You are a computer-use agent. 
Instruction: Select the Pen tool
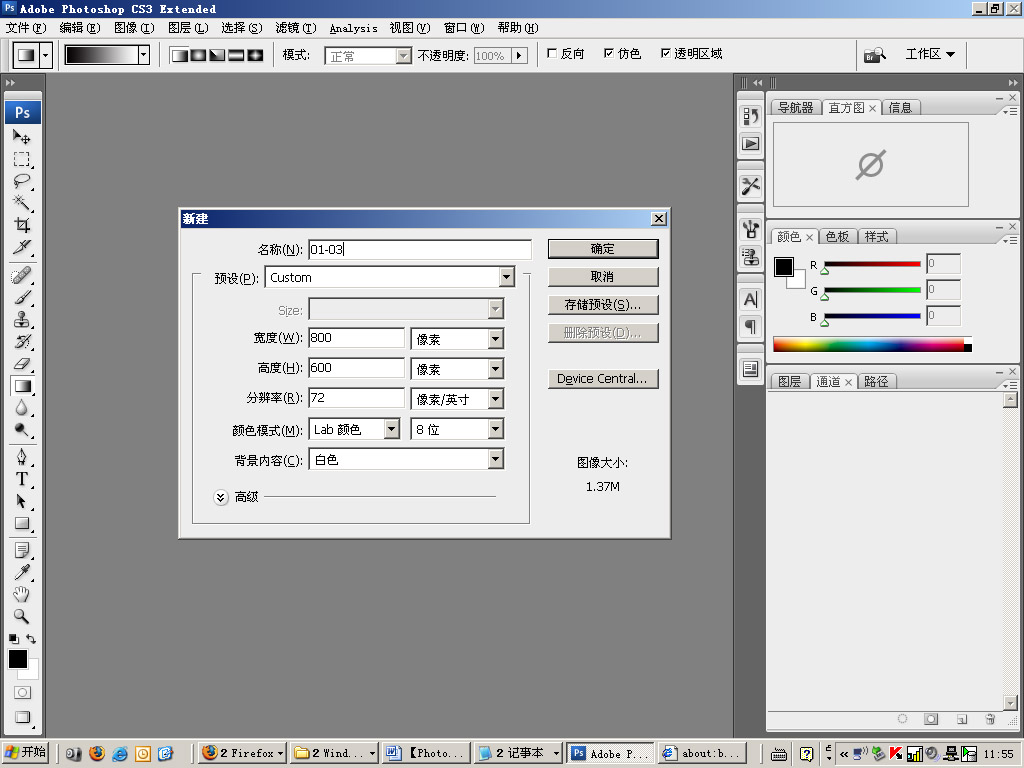click(22, 457)
